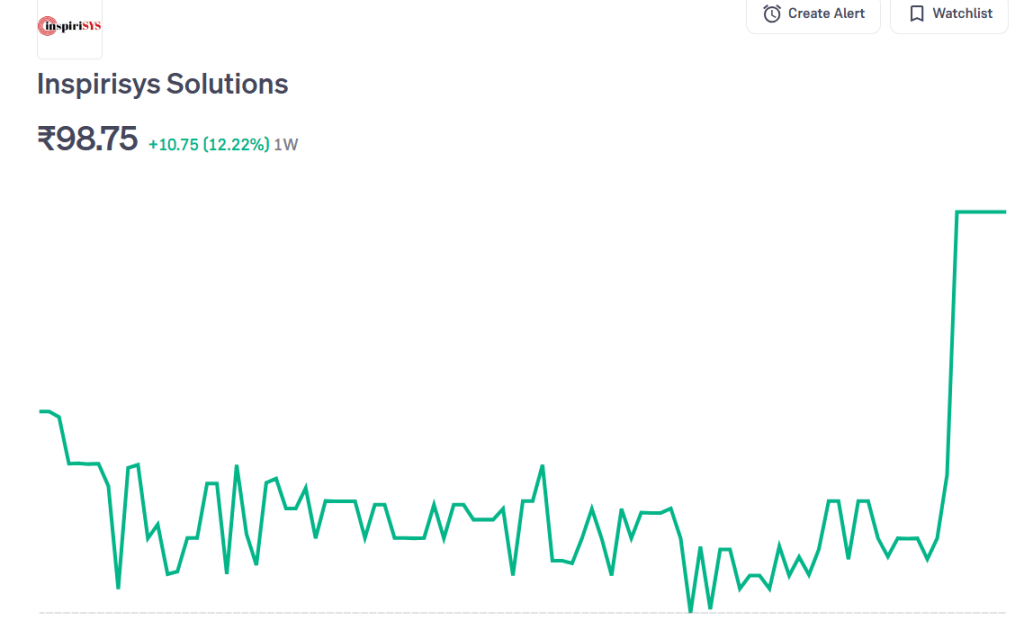Click the rupee symbol before the price
The height and width of the screenshot is (621, 1024).
46,139
